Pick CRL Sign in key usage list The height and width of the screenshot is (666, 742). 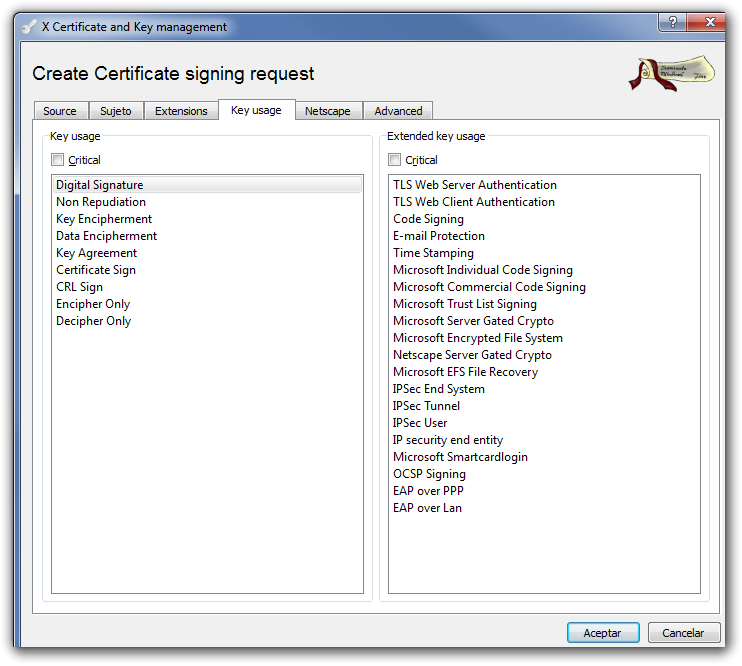(79, 287)
